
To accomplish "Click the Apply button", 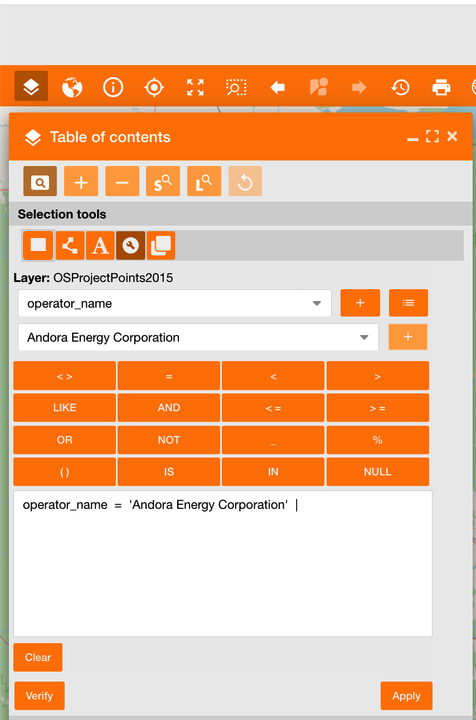I will click(x=406, y=696).
